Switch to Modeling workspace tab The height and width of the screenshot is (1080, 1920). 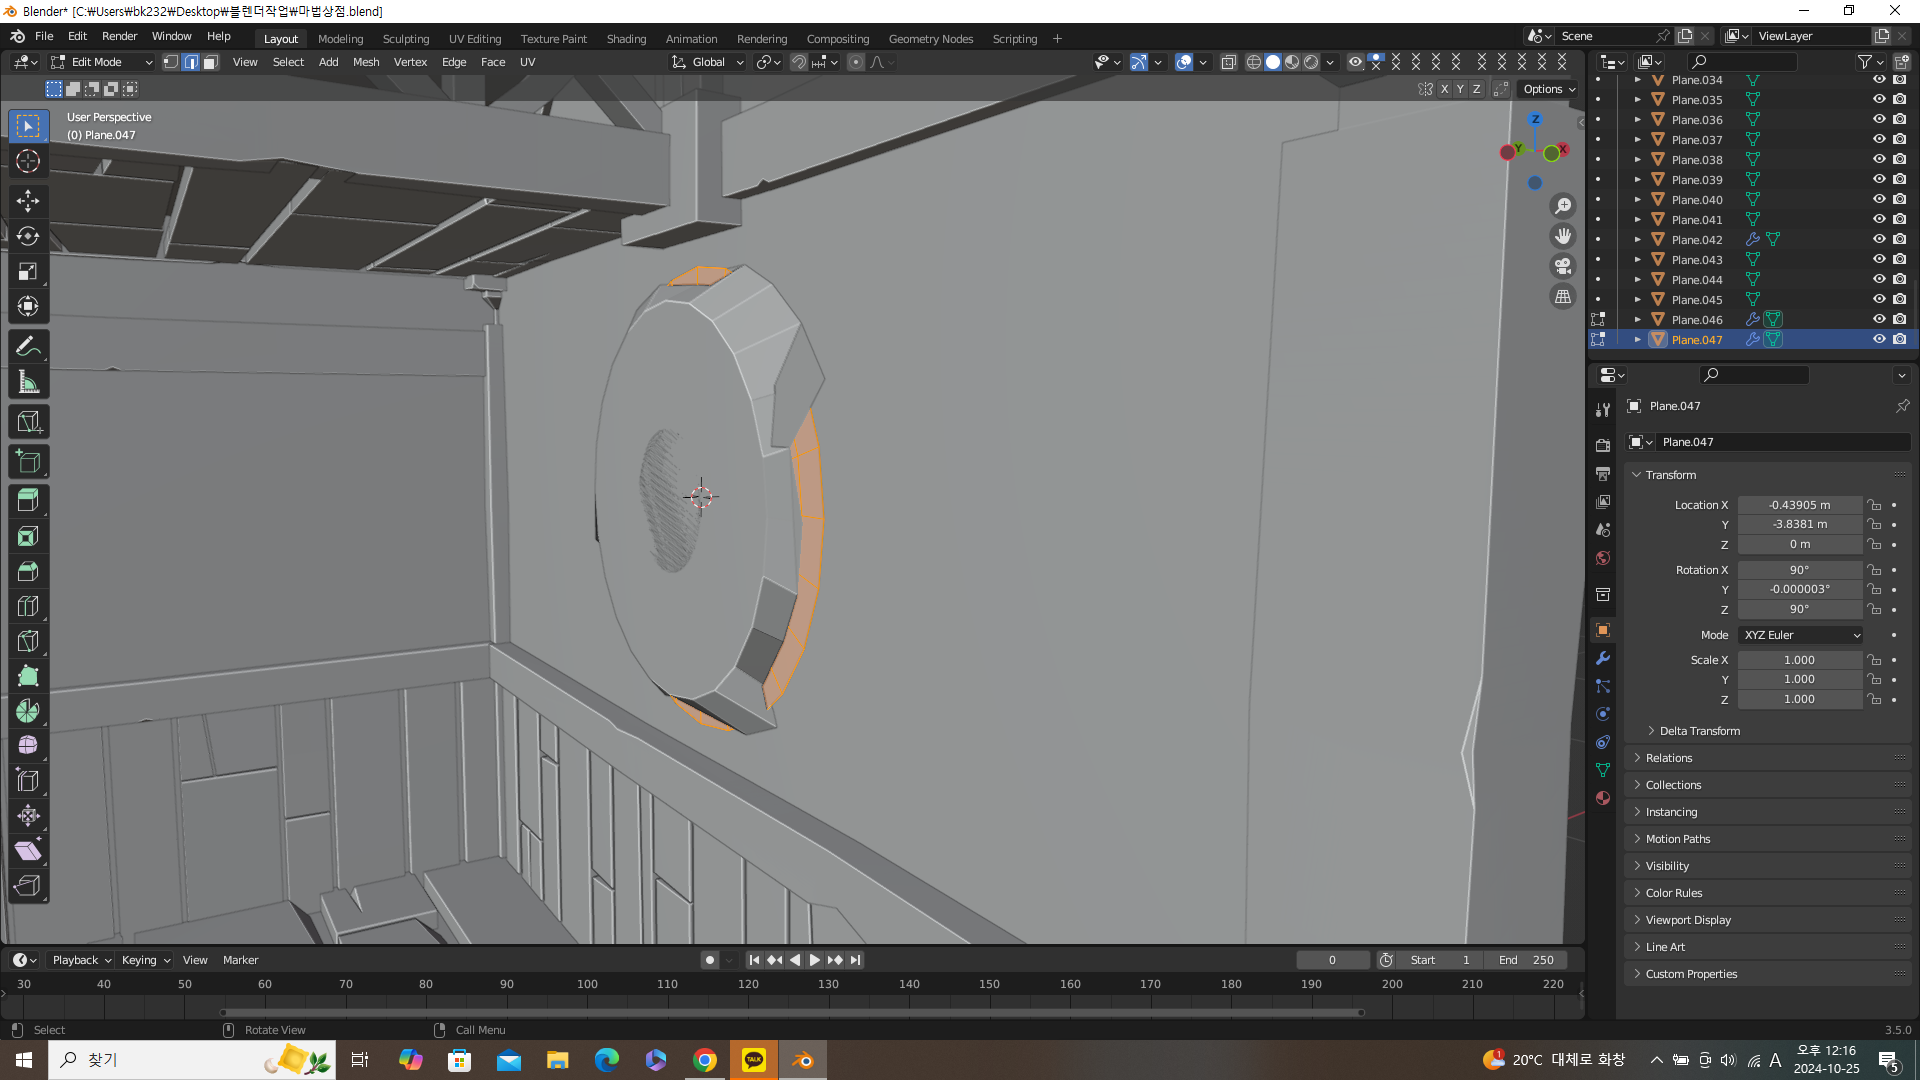pyautogui.click(x=340, y=39)
